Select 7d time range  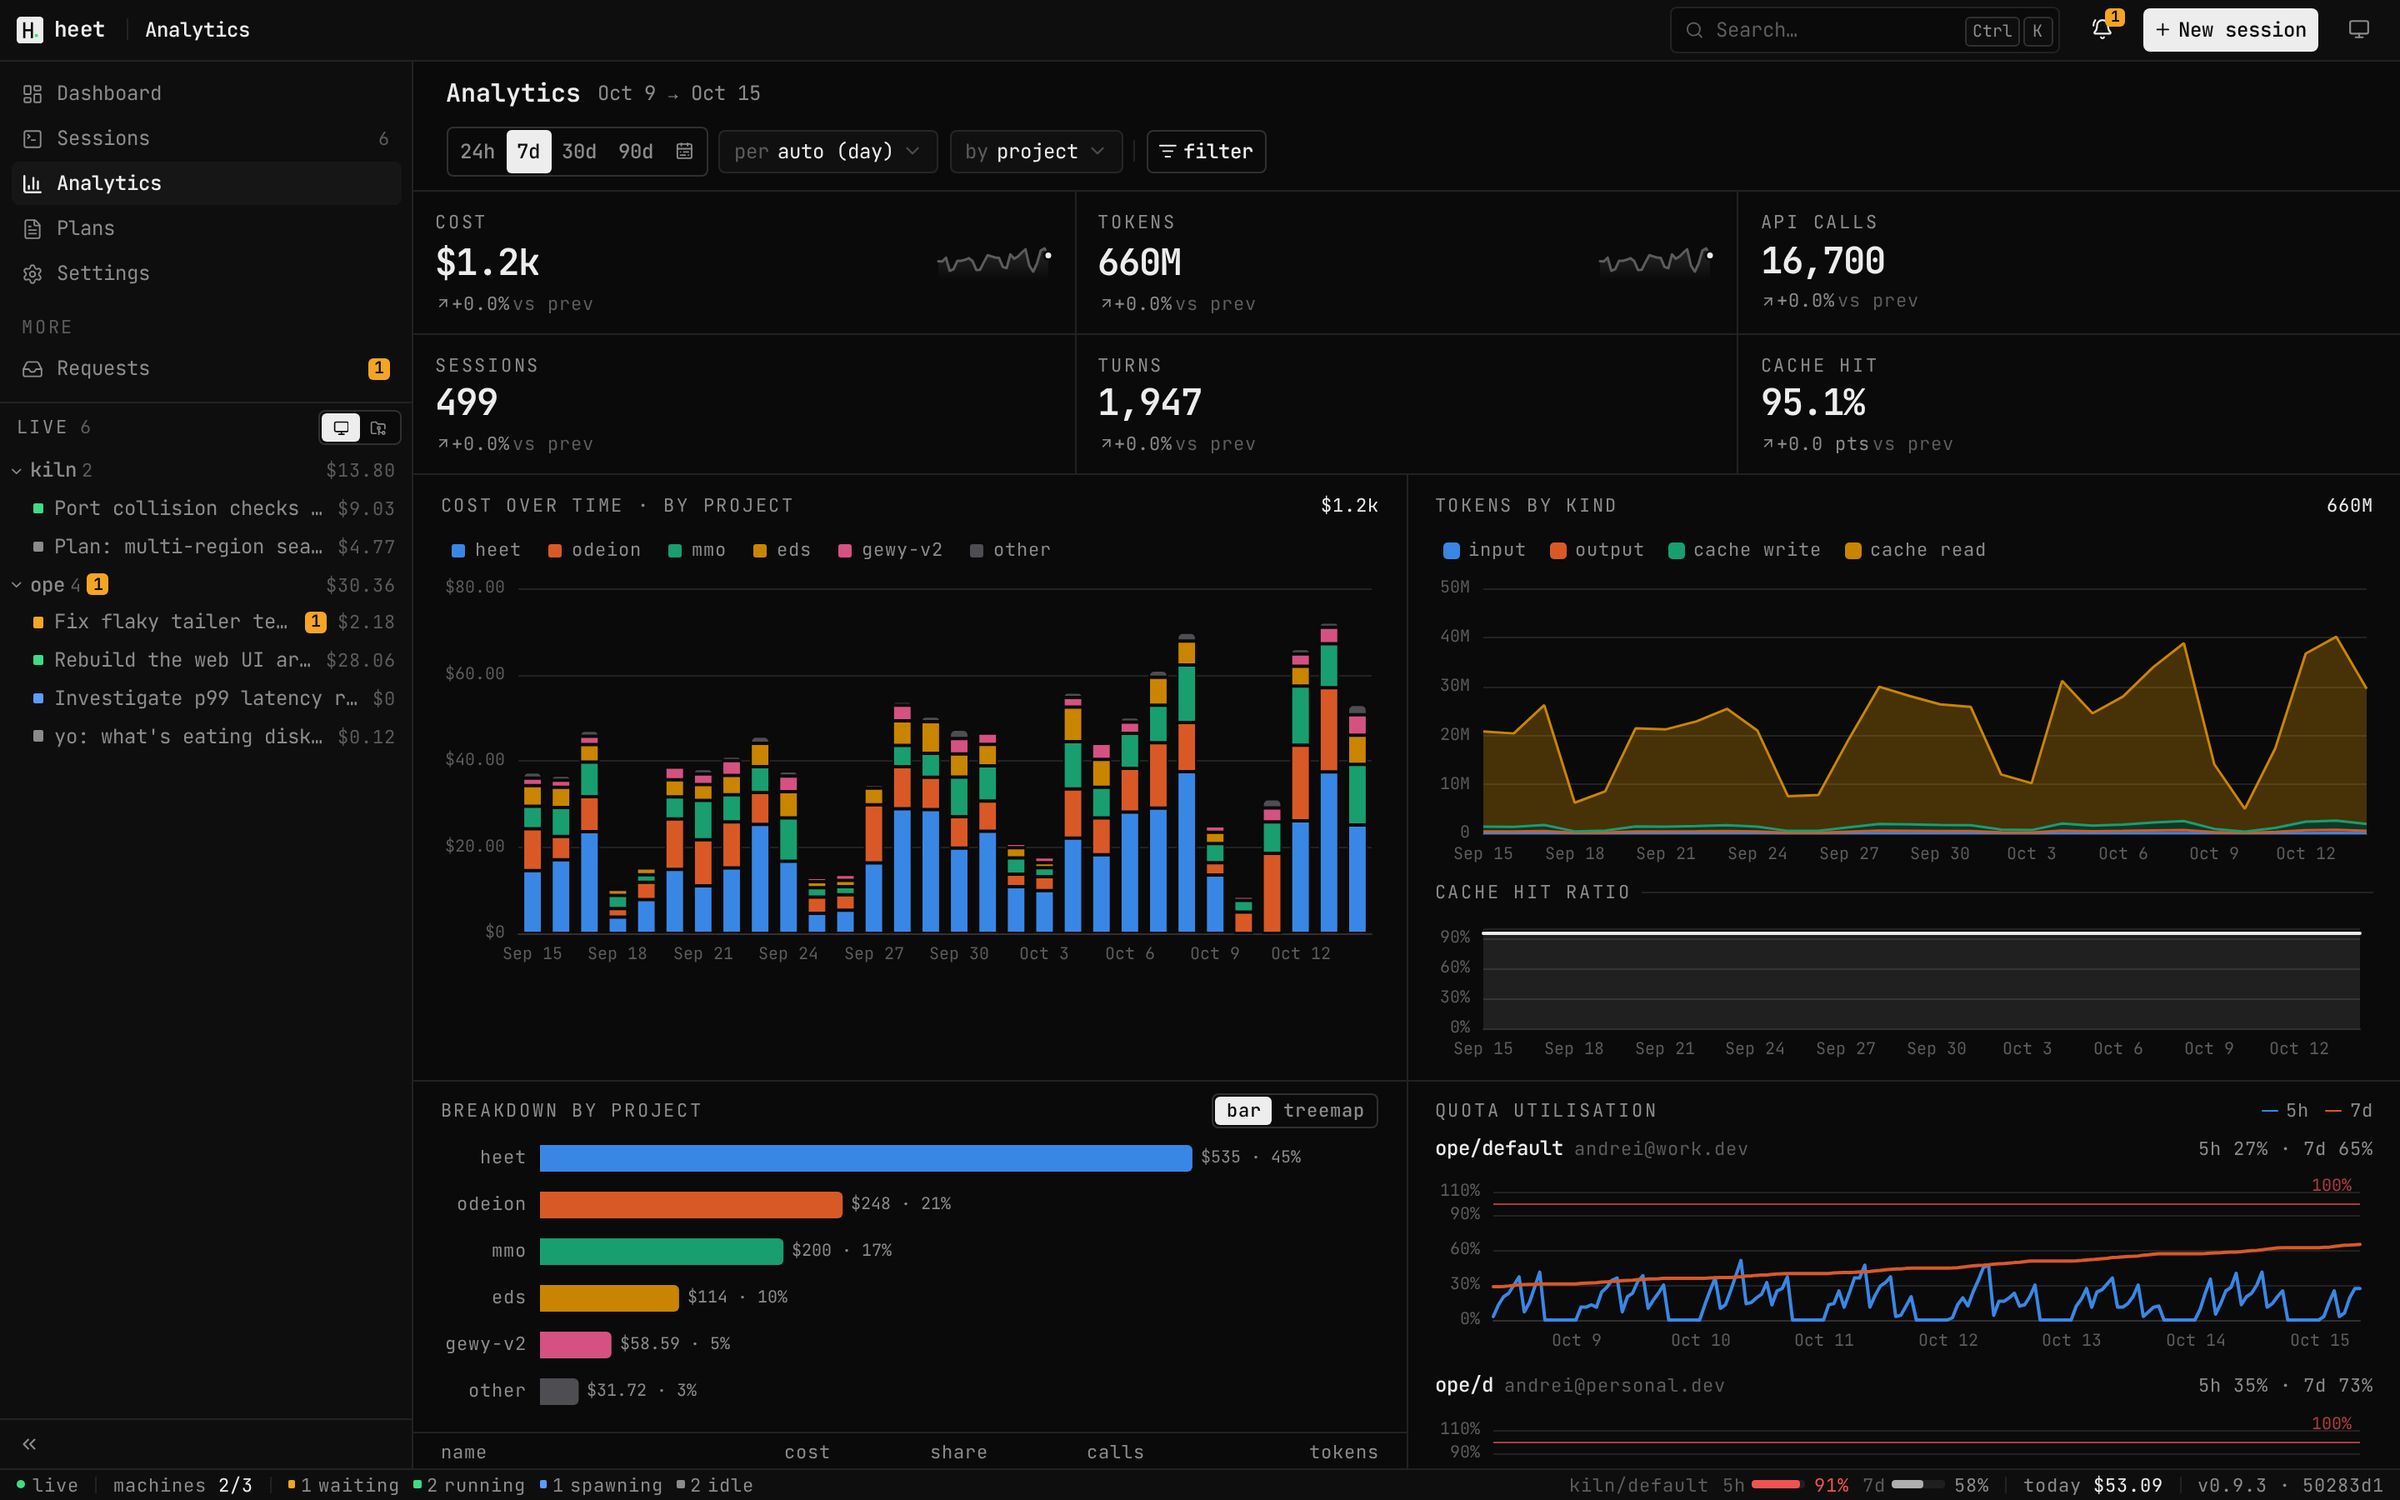pos(528,151)
